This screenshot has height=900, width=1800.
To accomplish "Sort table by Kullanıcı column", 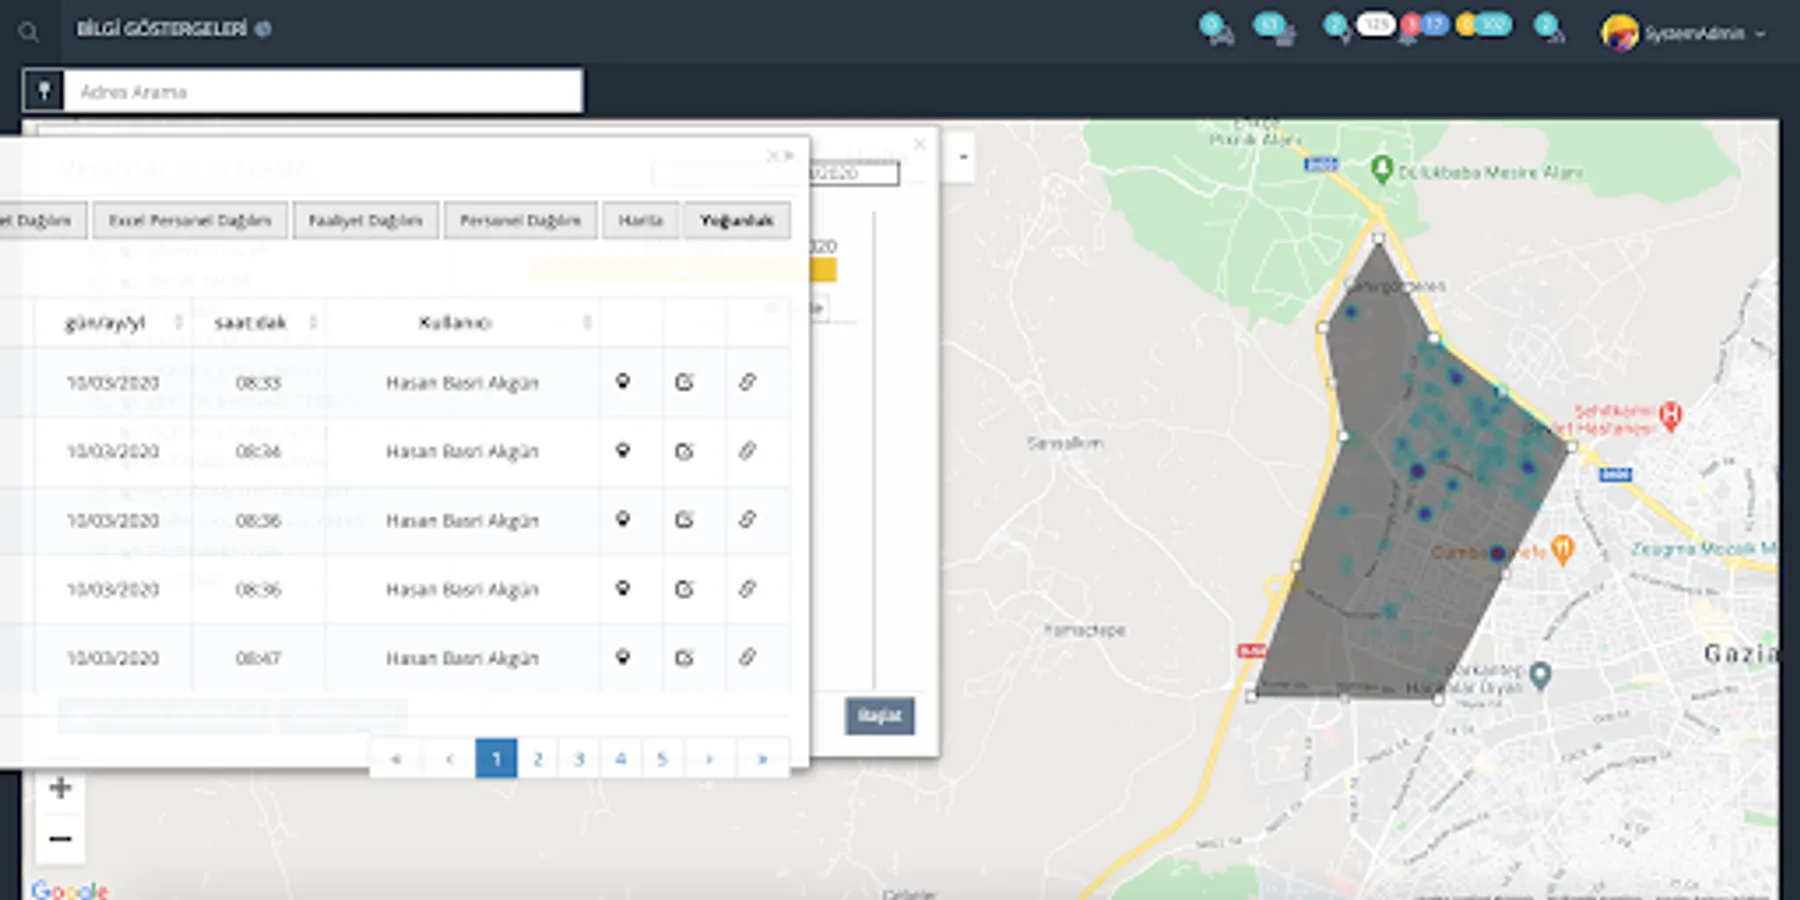I will tap(587, 322).
